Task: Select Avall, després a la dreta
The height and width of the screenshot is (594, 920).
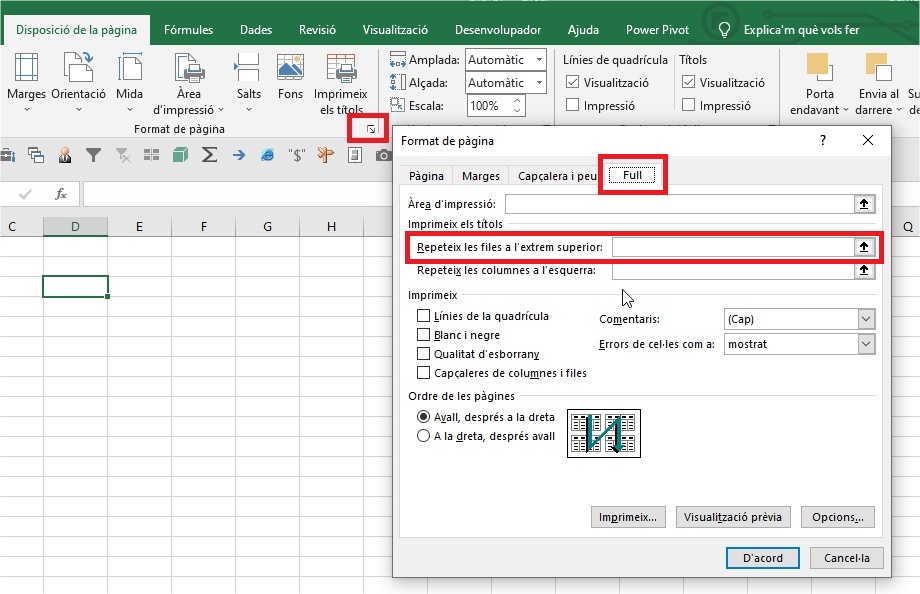Action: point(423,417)
